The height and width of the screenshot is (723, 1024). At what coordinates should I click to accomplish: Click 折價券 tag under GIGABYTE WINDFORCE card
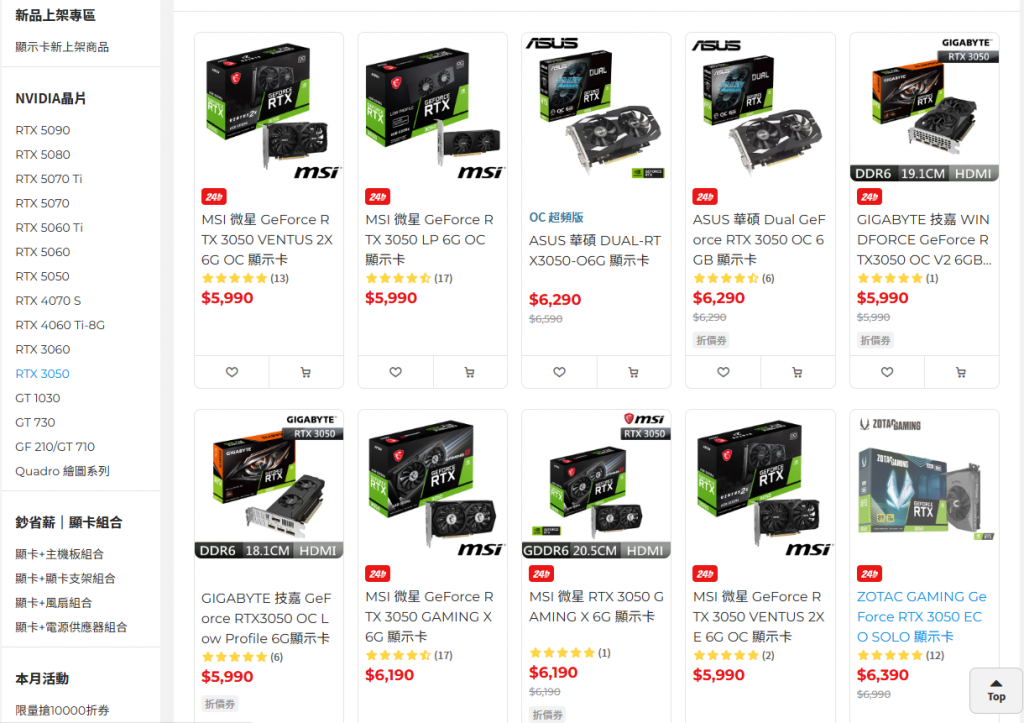pos(875,340)
